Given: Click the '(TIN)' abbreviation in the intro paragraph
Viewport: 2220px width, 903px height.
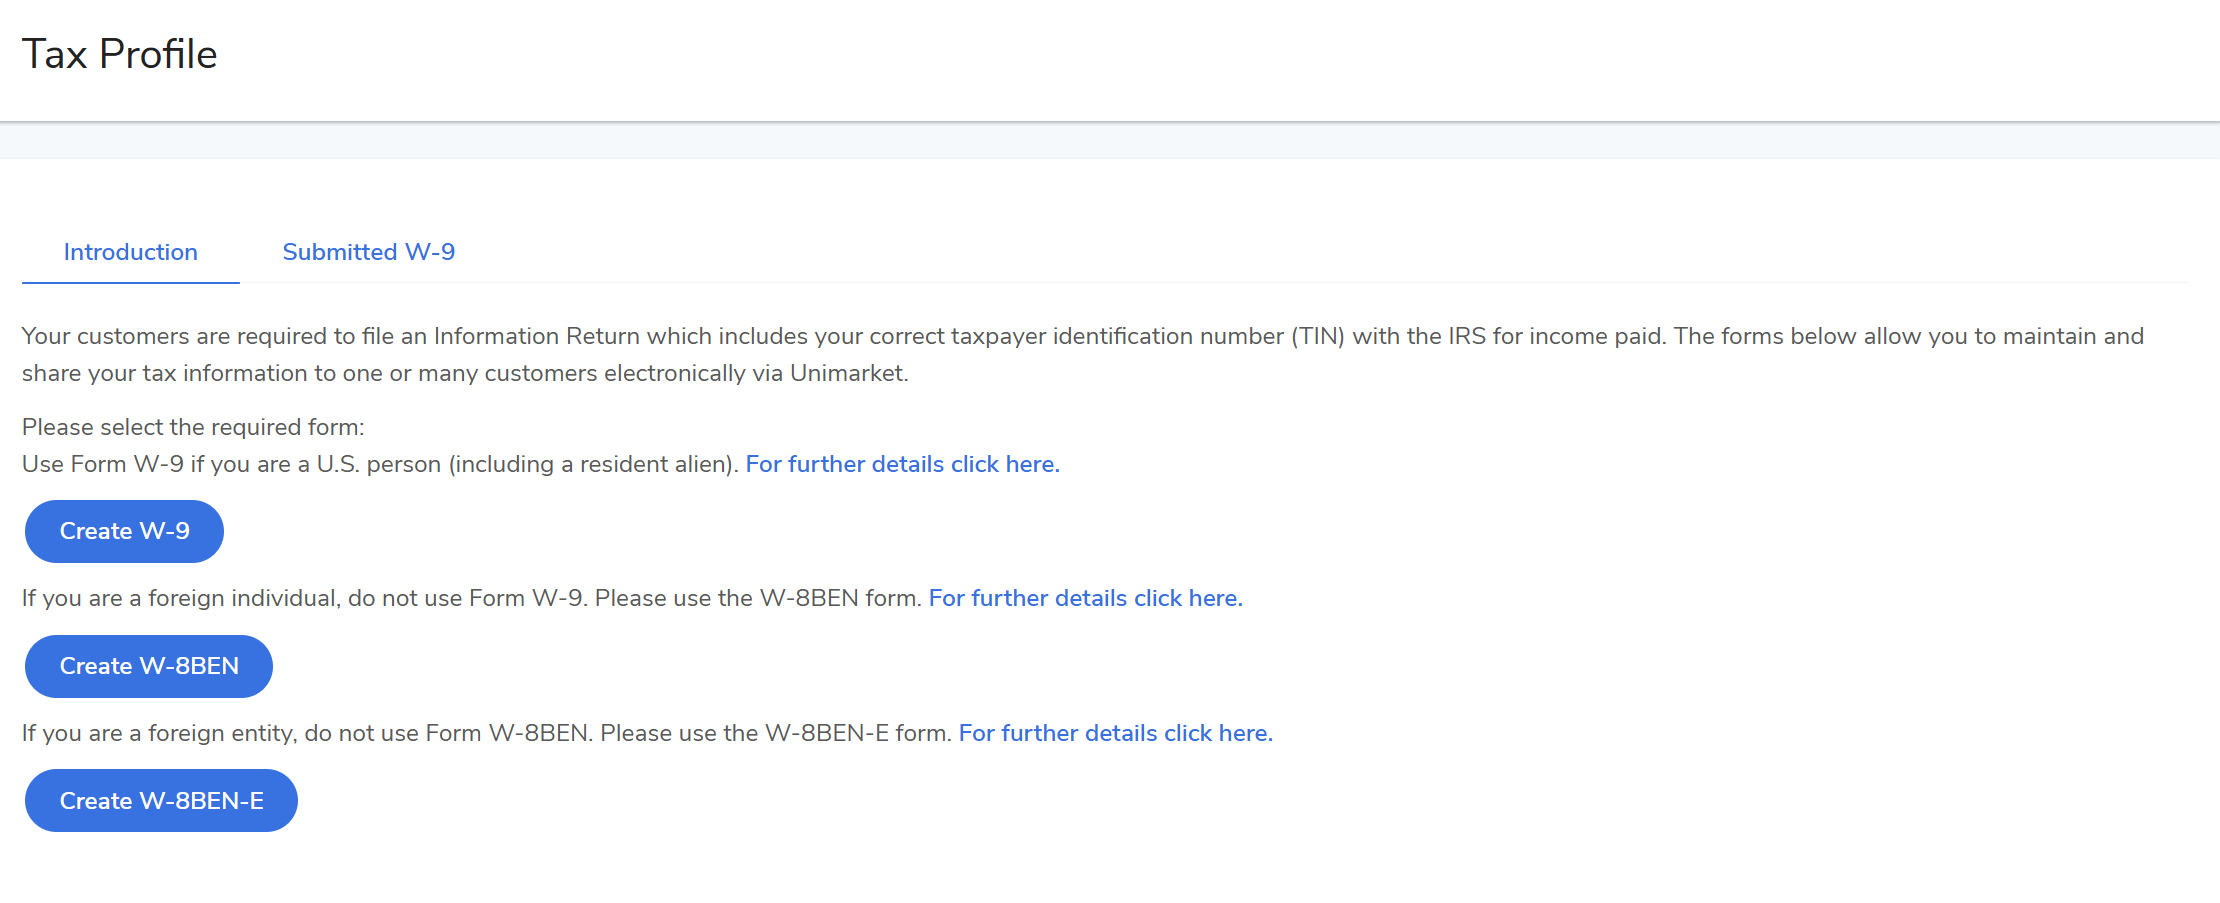Looking at the screenshot, I should [x=1317, y=336].
